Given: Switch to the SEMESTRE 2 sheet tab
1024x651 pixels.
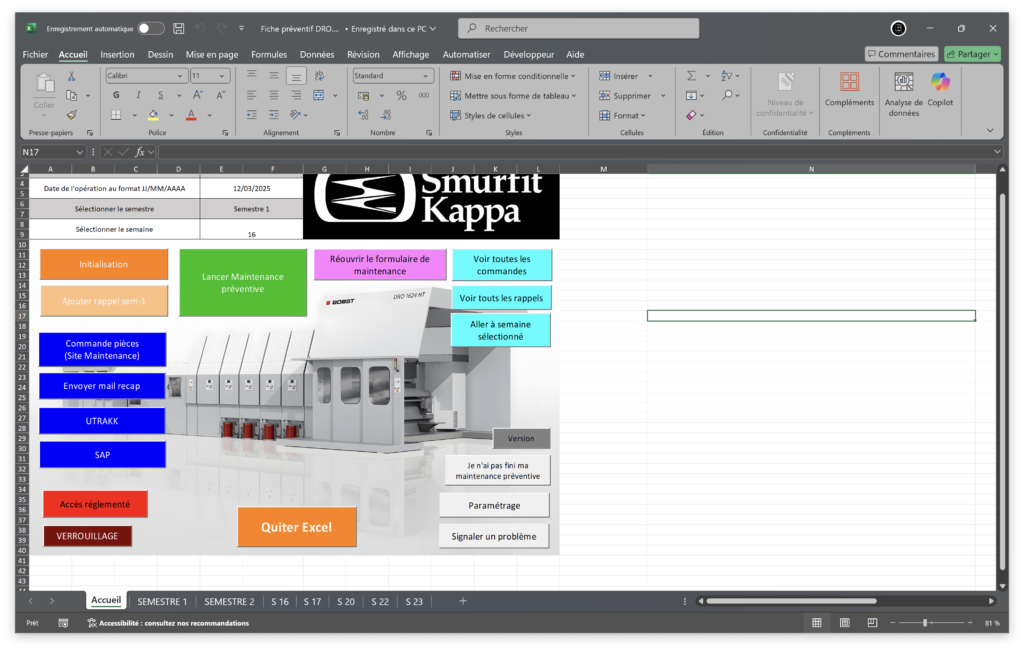Looking at the screenshot, I should 229,601.
